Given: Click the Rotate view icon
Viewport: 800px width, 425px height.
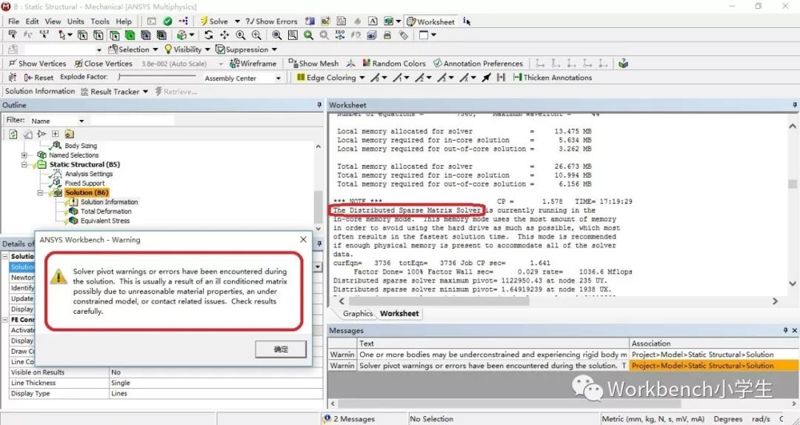Looking at the screenshot, I should click(208, 35).
